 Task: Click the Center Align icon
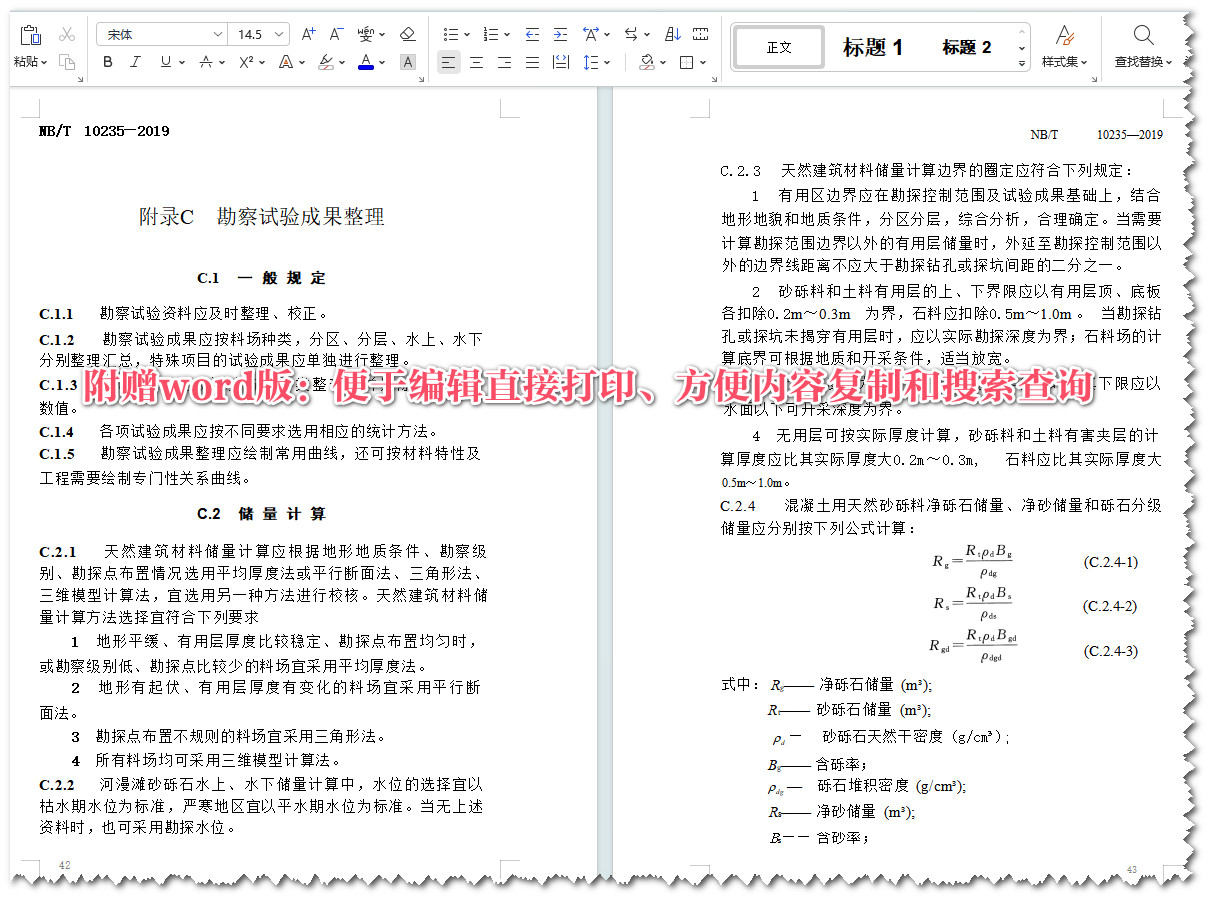point(477,62)
